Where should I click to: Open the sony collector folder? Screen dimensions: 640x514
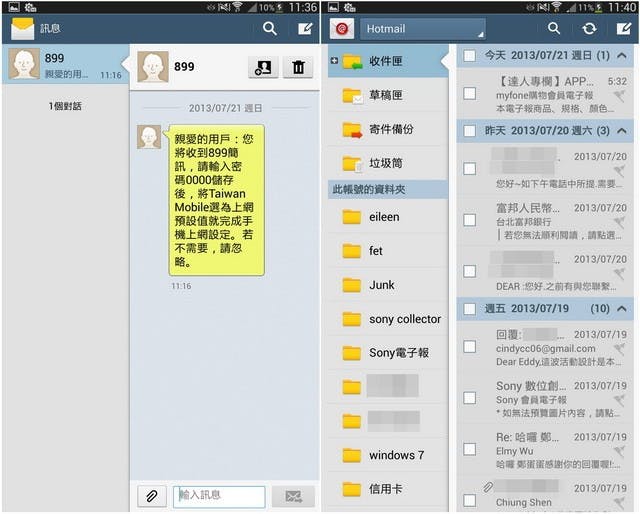pos(388,319)
